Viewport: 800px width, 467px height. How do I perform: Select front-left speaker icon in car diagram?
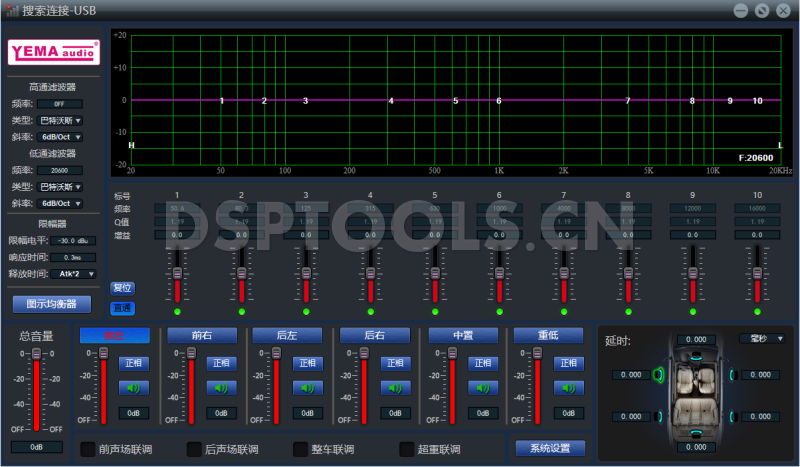[659, 375]
